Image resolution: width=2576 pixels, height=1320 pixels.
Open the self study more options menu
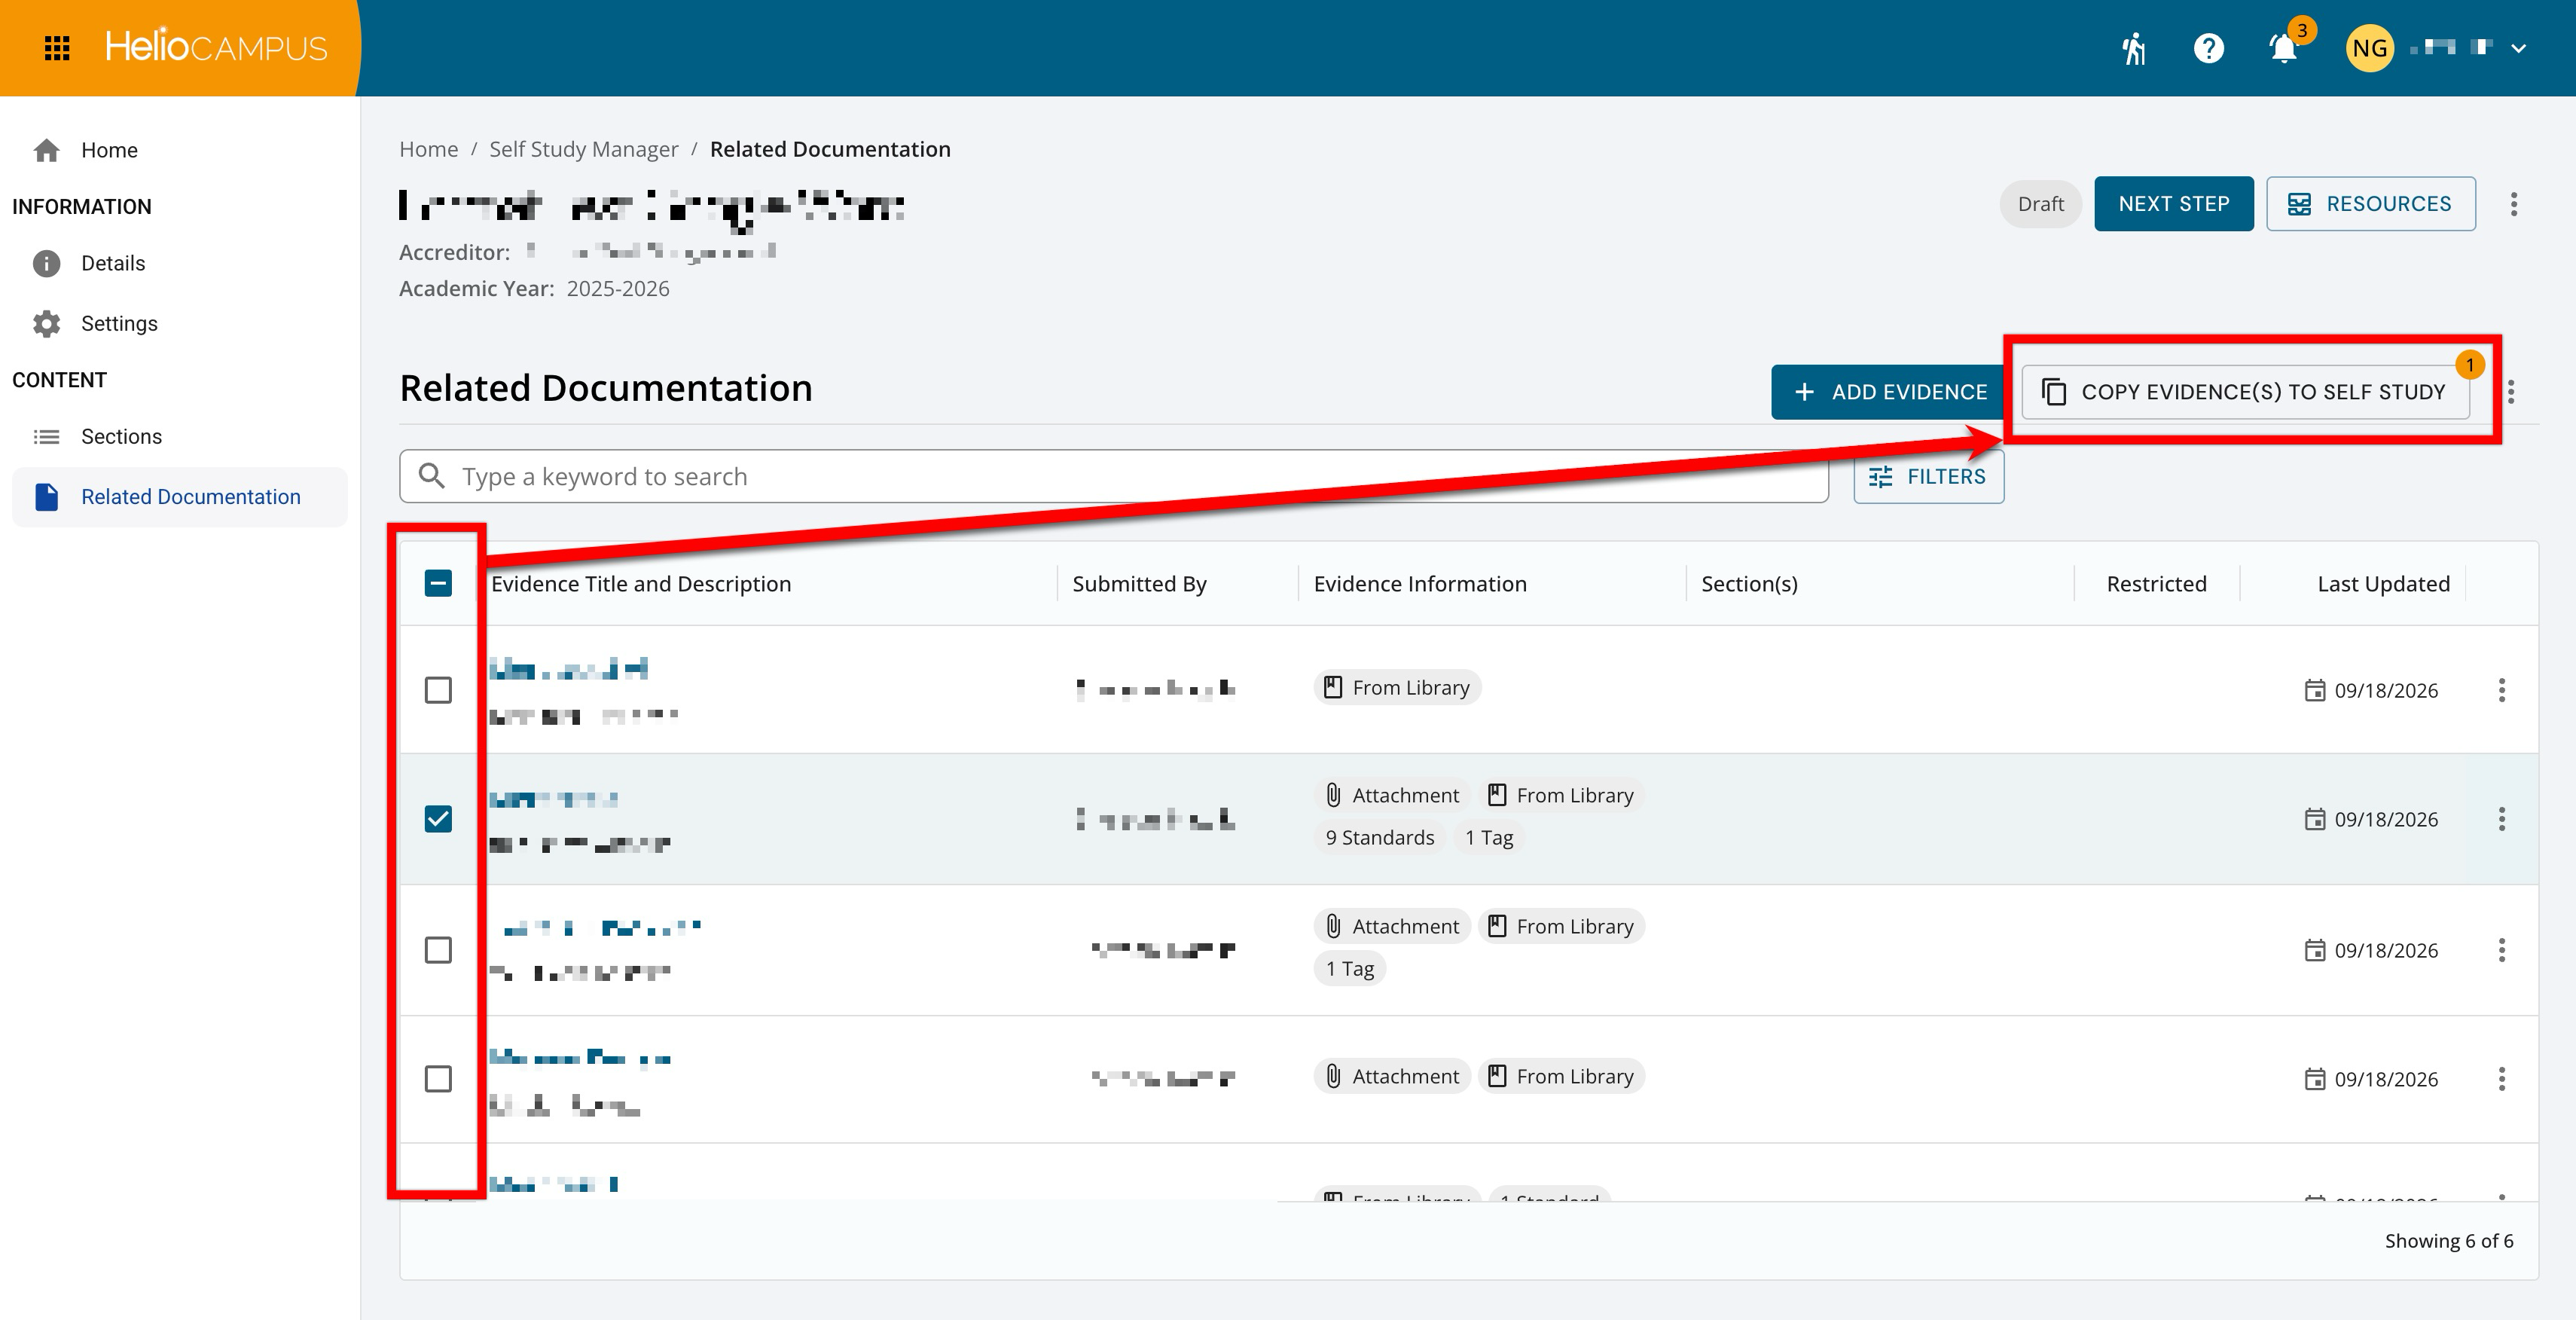(2513, 204)
